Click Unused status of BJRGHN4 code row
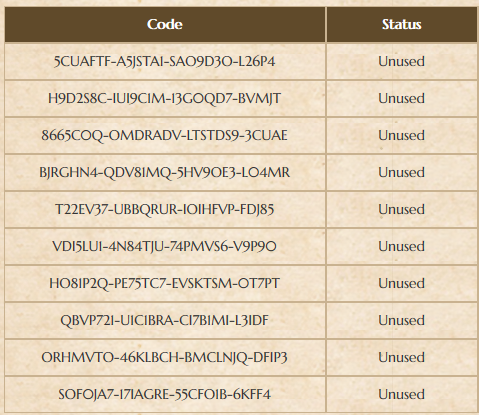 402,173
